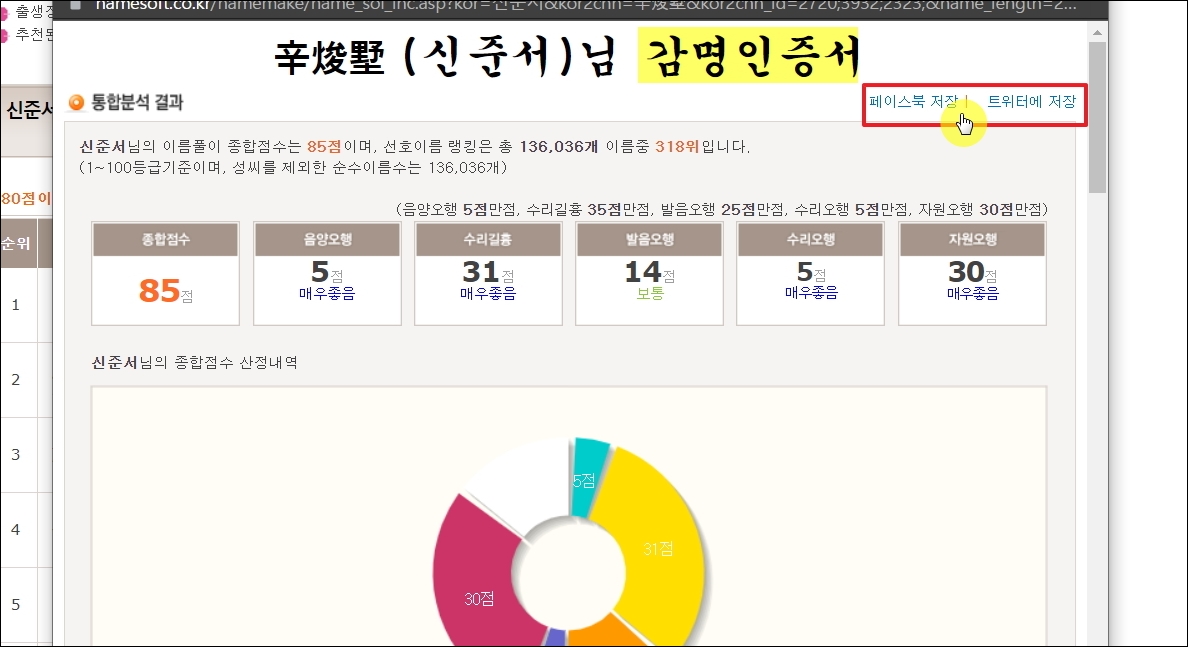Click rank row 5 in background table
1188x647 pixels.
[26, 605]
